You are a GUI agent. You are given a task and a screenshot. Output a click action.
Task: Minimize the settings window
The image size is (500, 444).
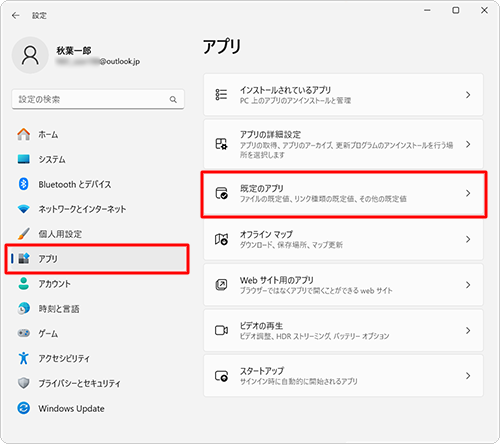tap(427, 10)
